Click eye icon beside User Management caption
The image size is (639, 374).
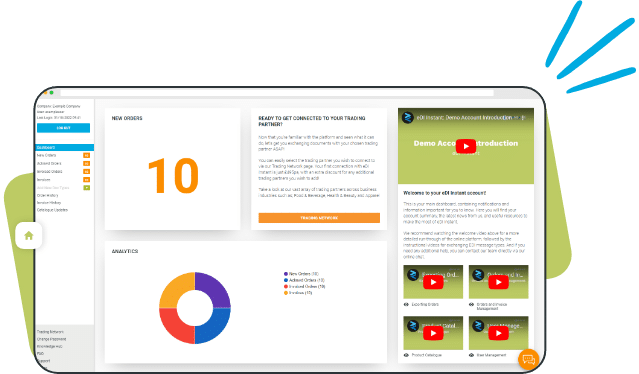coord(472,355)
